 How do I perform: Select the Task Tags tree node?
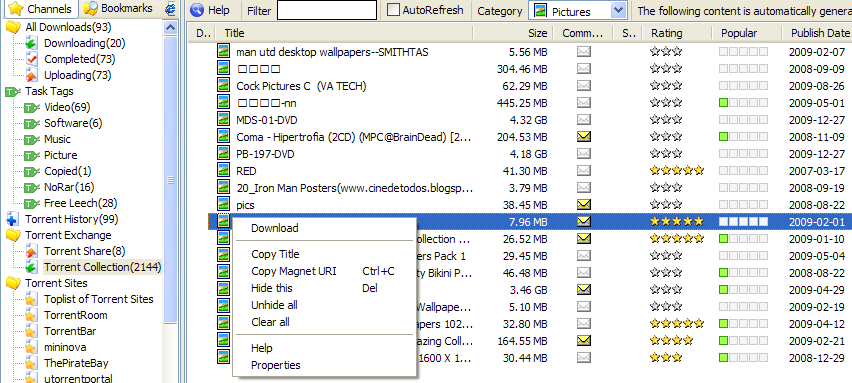pyautogui.click(x=49, y=91)
